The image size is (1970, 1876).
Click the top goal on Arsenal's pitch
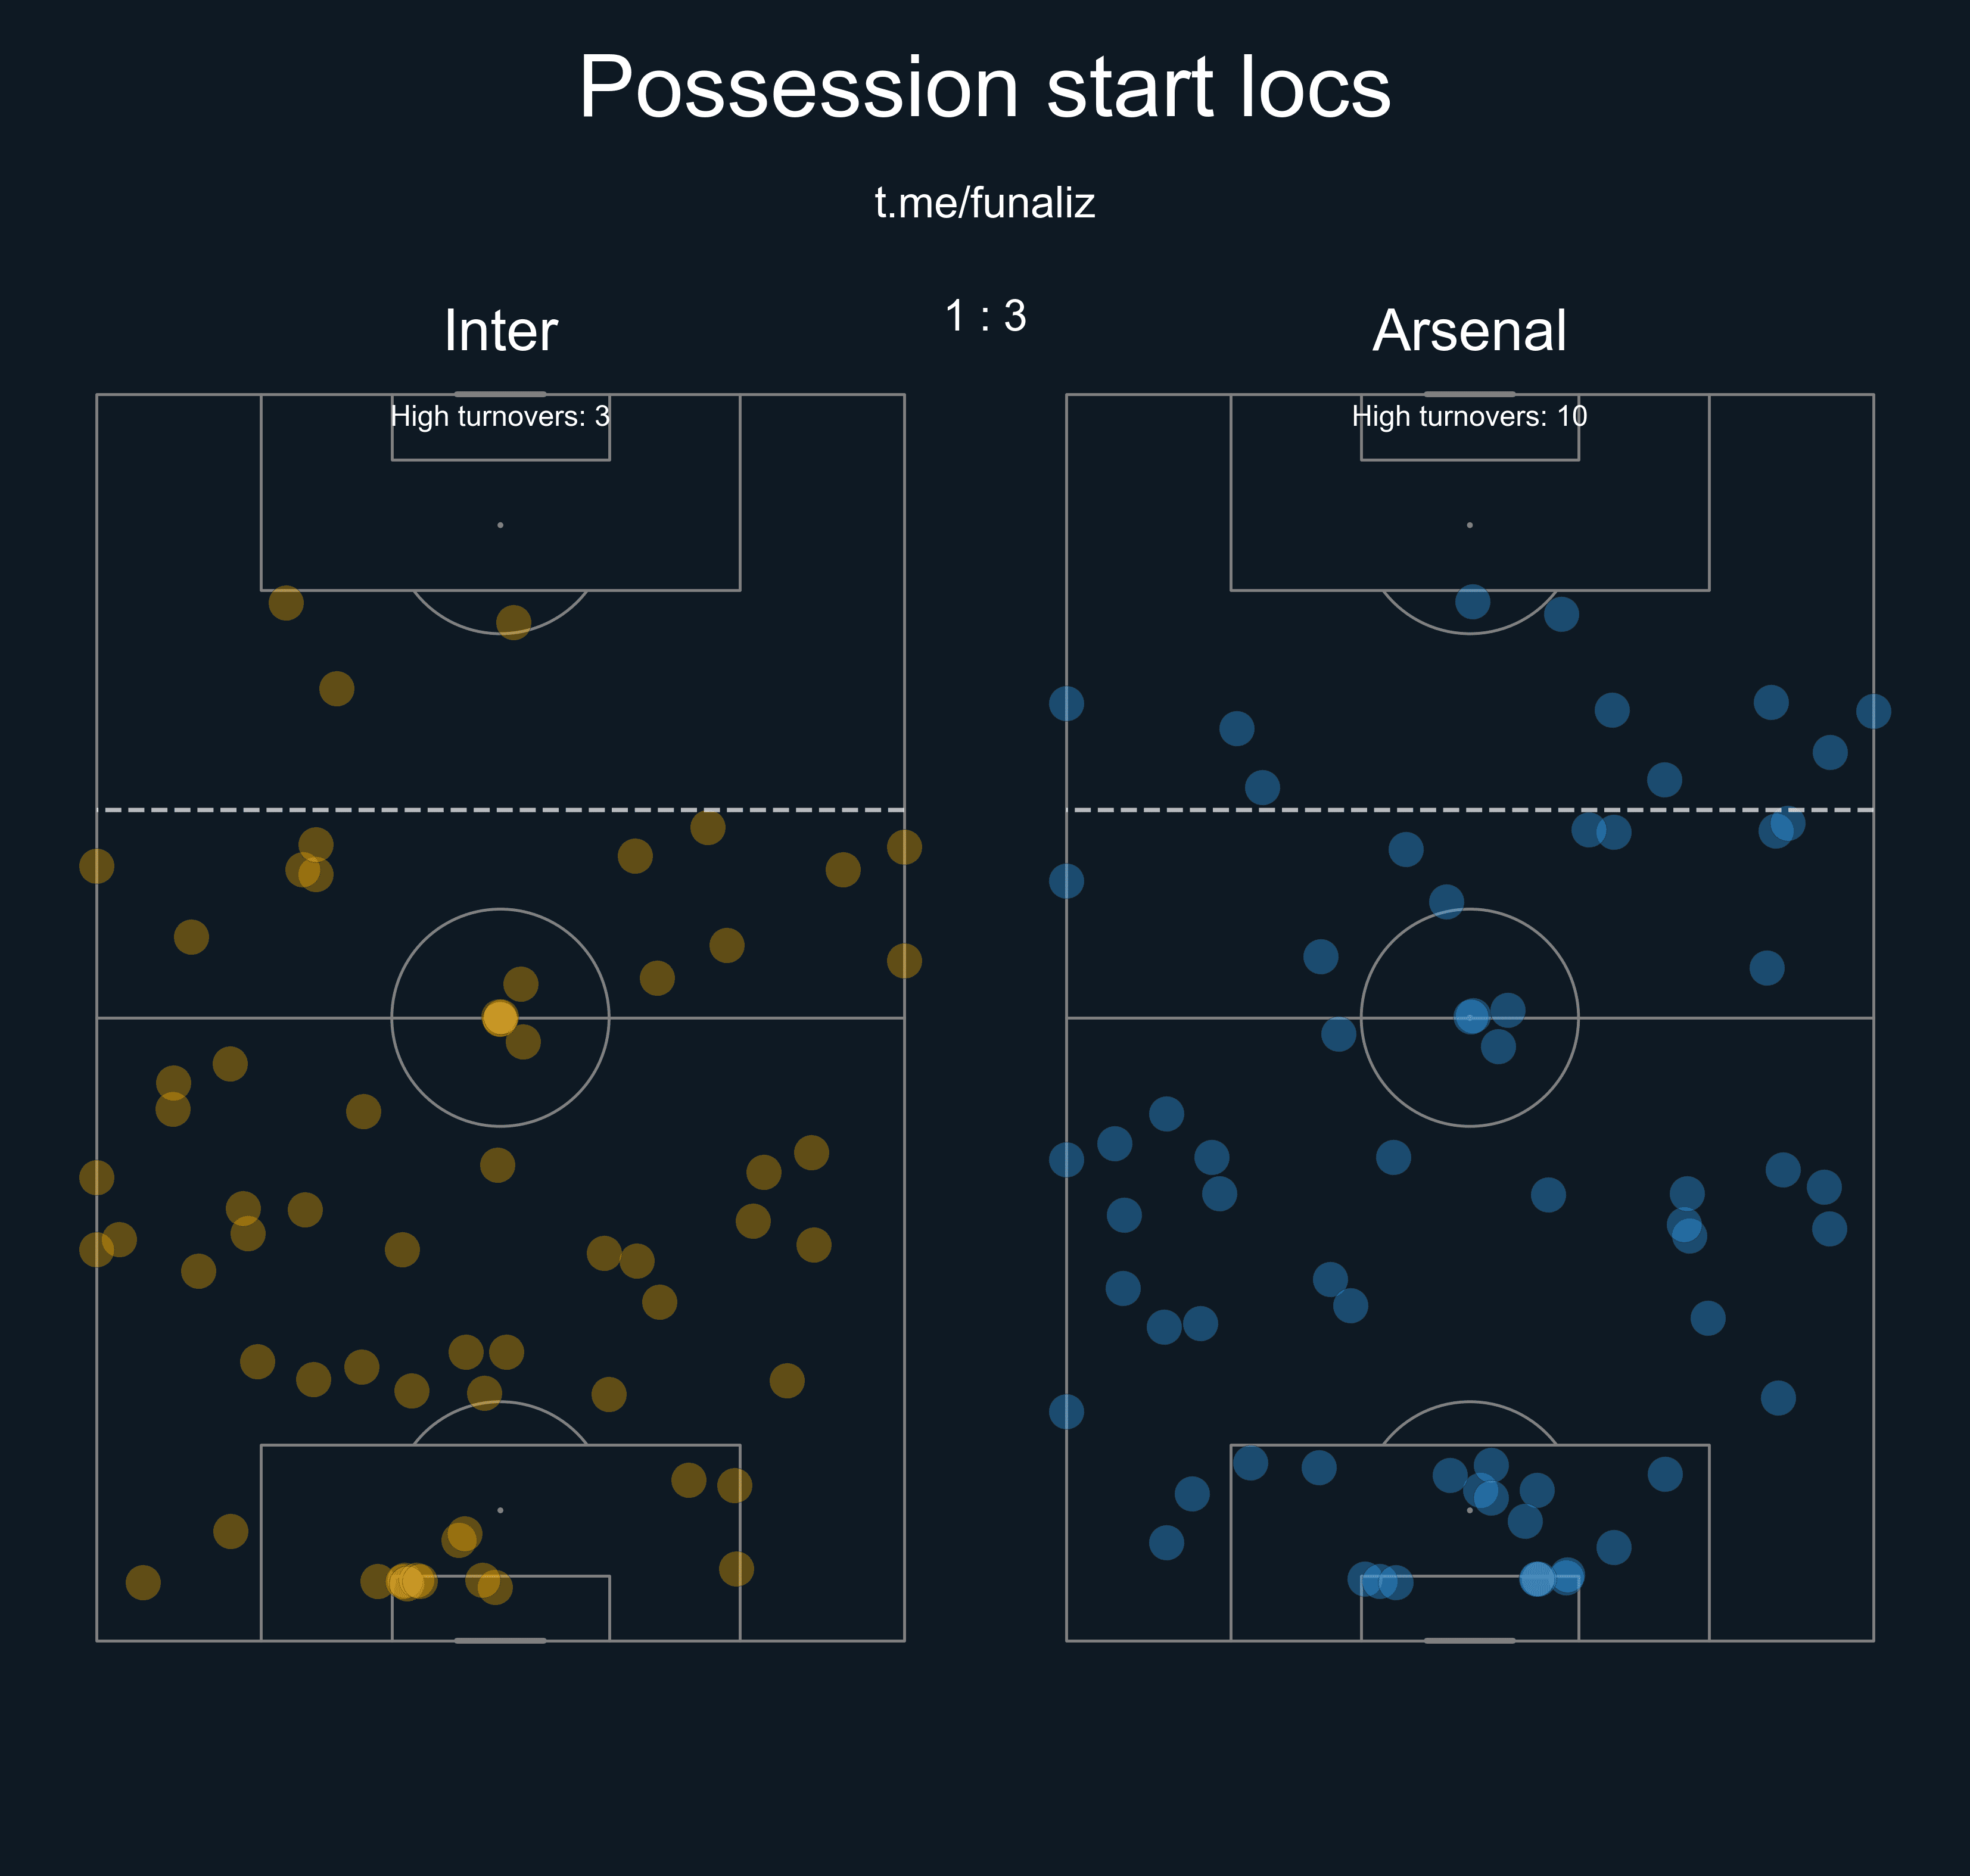click(1469, 394)
